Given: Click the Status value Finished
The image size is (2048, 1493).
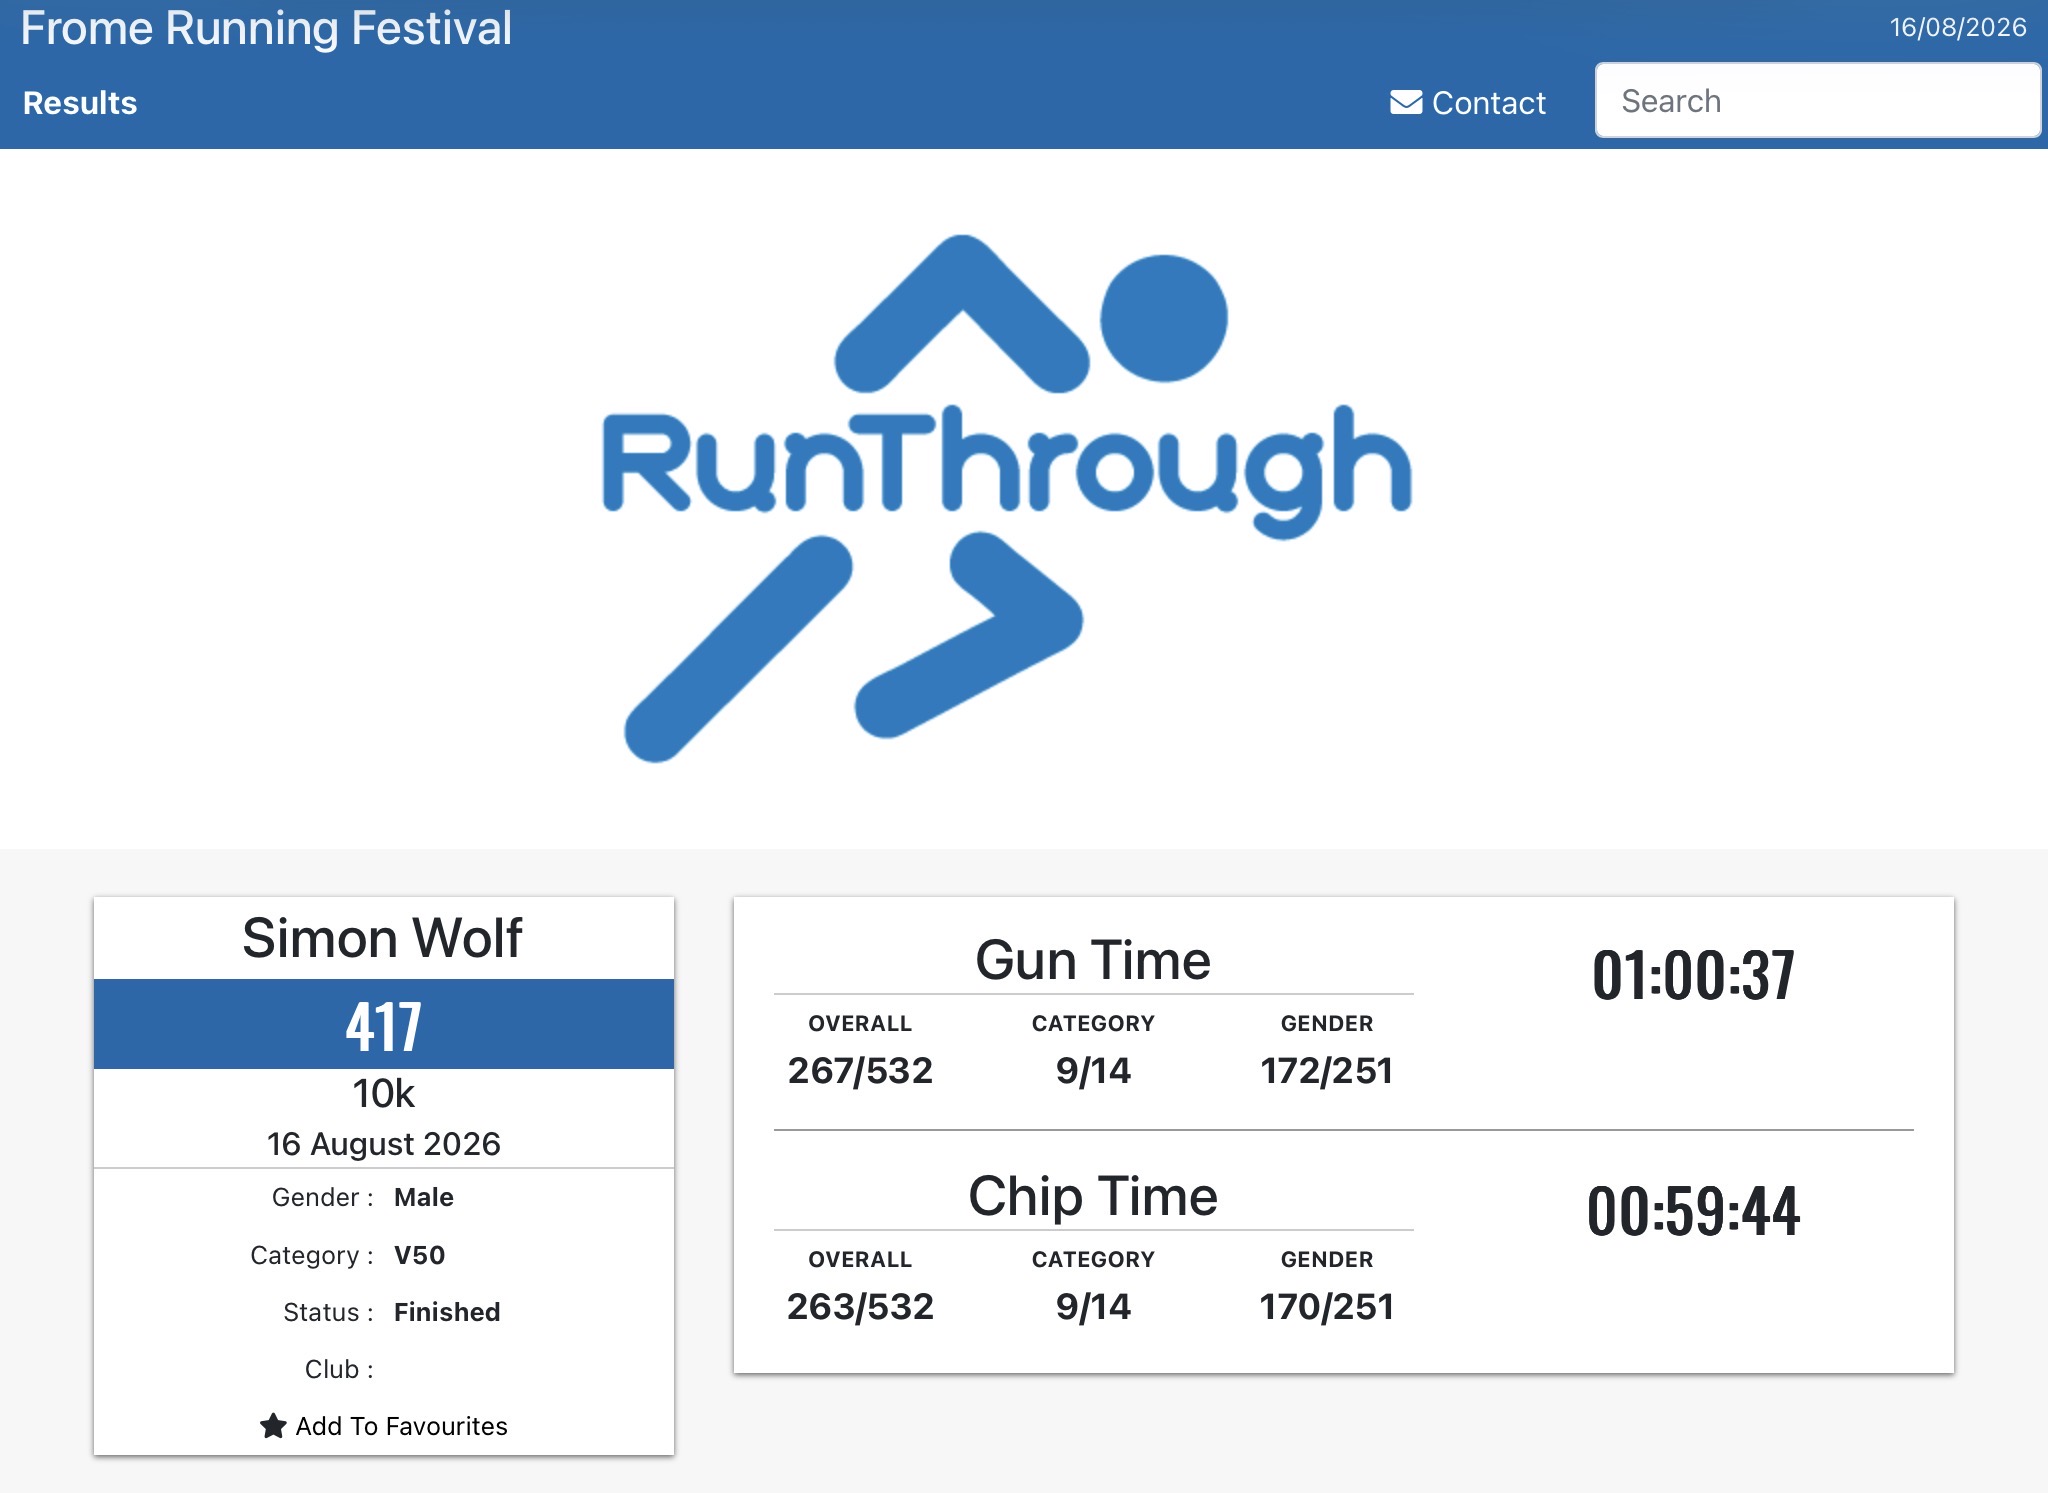Looking at the screenshot, I should click(x=447, y=1312).
